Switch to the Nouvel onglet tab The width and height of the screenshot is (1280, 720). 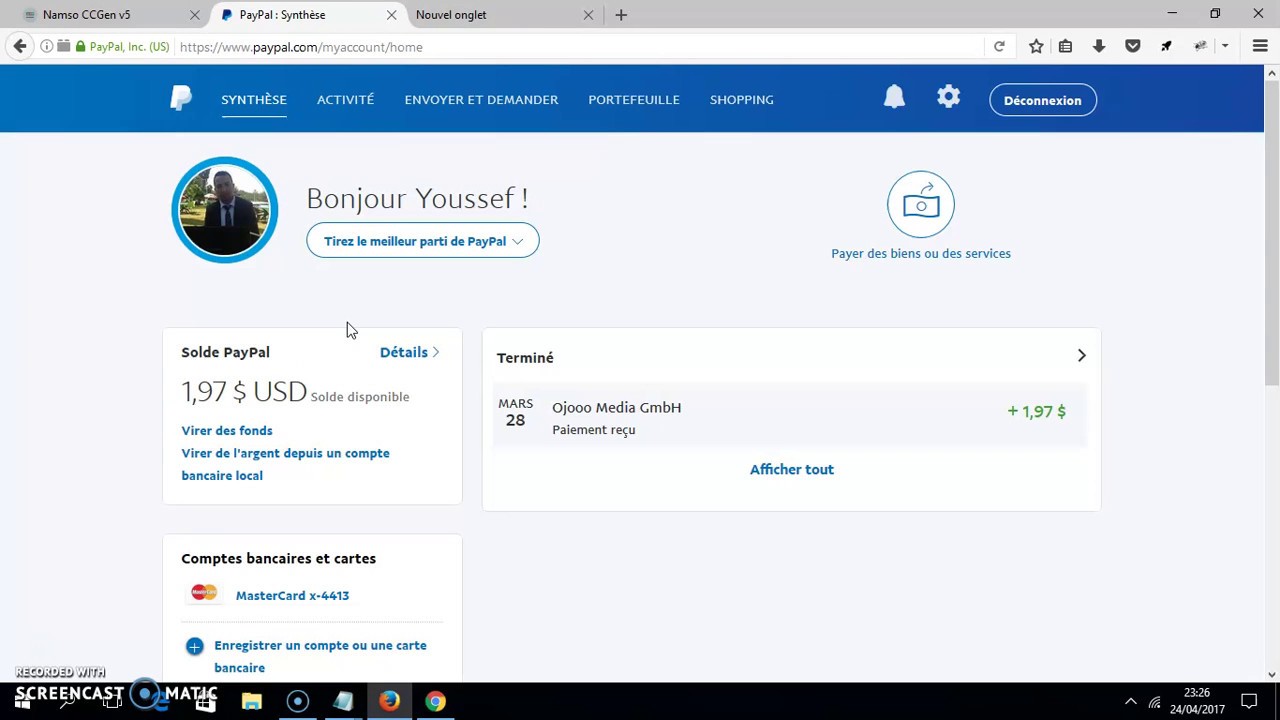[505, 15]
